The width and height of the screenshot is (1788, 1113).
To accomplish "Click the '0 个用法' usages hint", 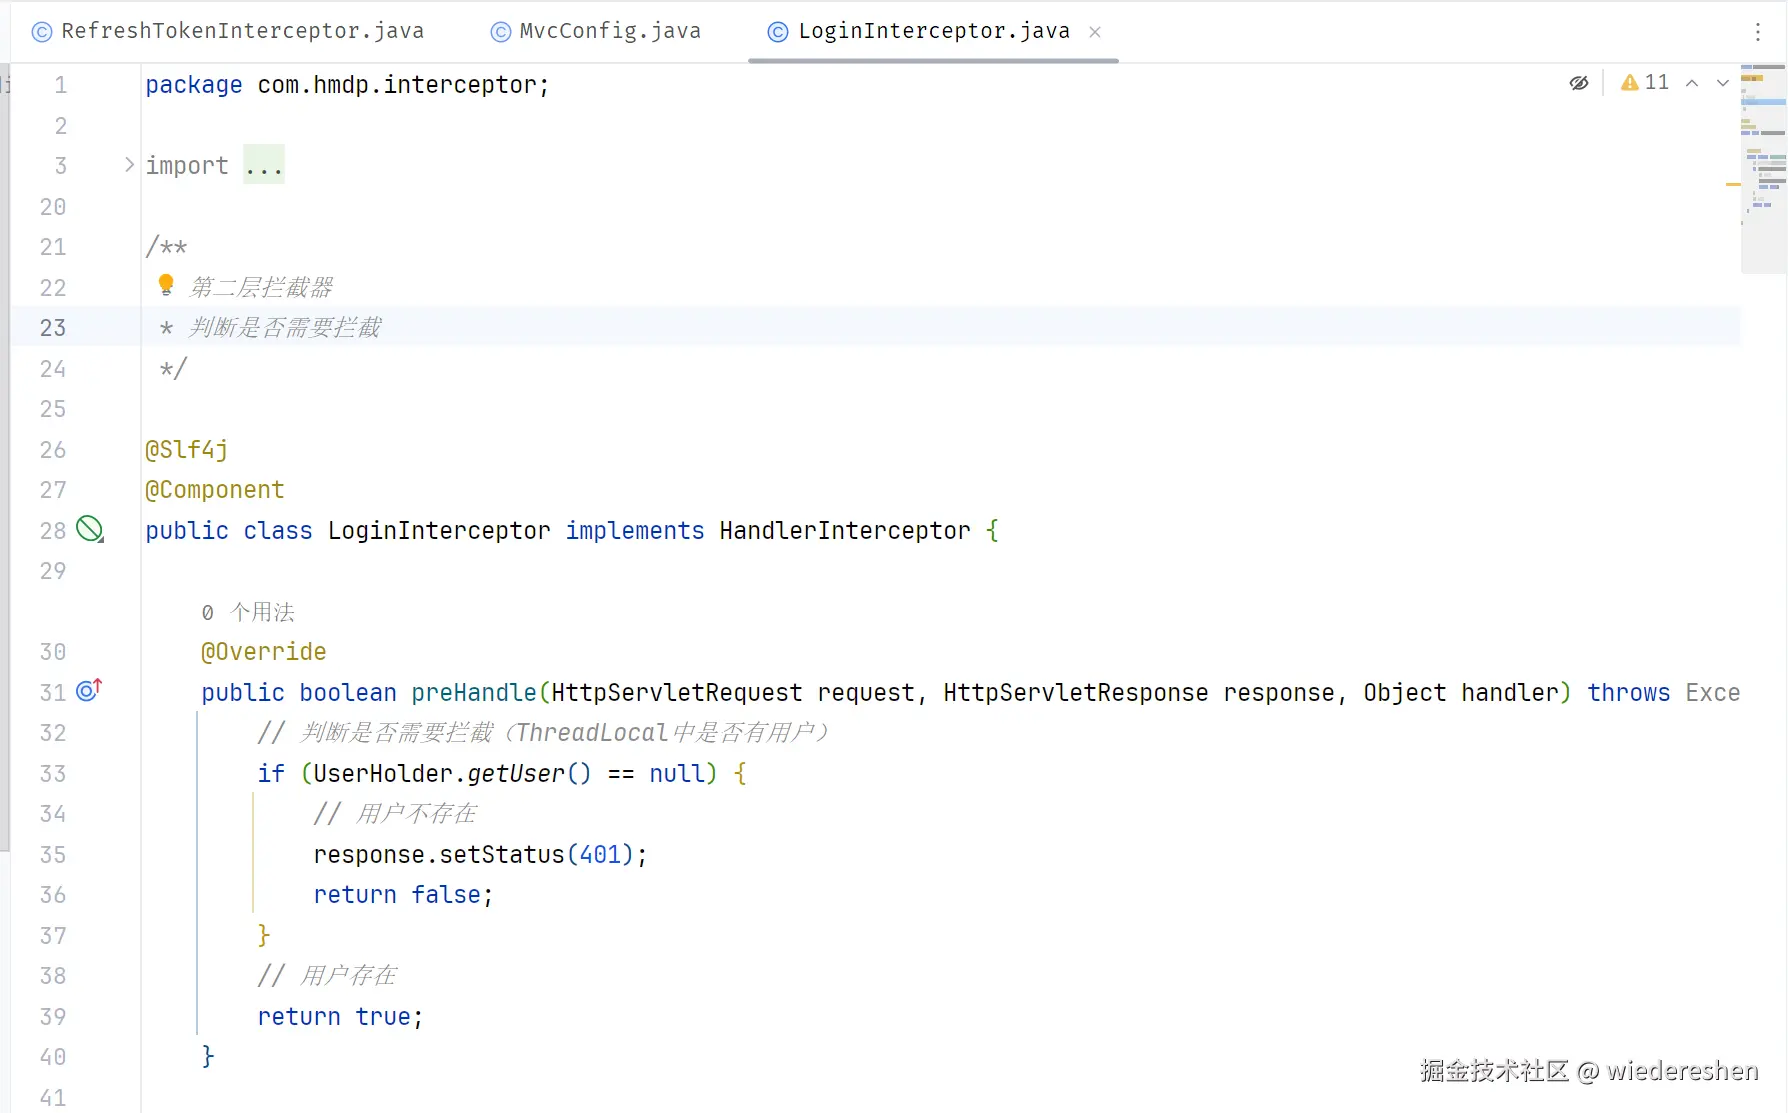I will [x=248, y=612].
